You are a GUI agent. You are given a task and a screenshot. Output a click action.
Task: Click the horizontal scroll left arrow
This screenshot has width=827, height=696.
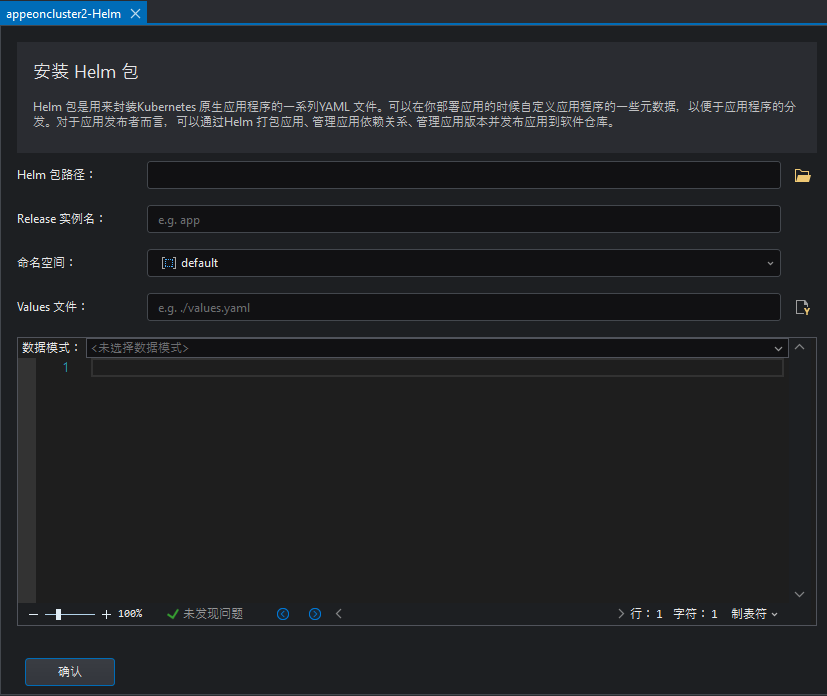pos(339,614)
